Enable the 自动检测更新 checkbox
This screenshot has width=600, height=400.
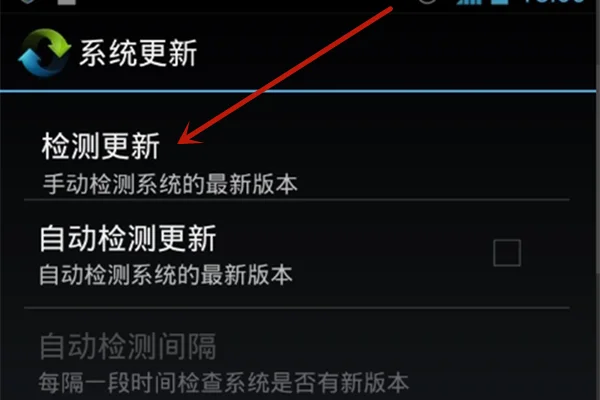(507, 253)
